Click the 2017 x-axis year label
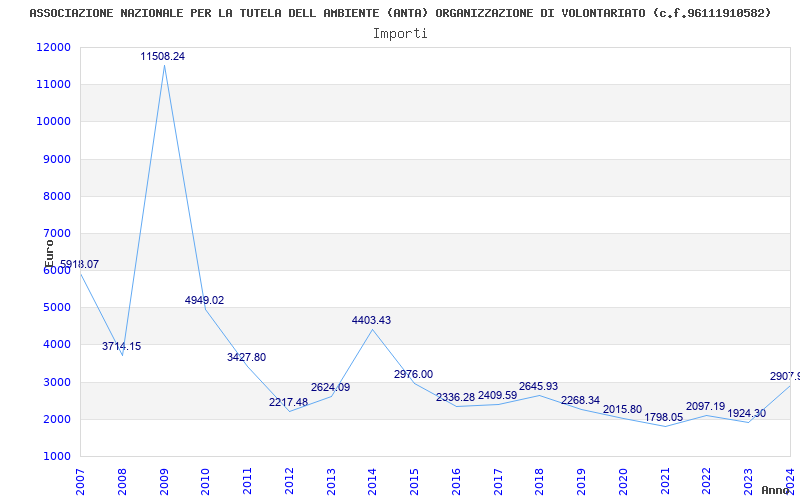800x500 pixels. [x=498, y=481]
